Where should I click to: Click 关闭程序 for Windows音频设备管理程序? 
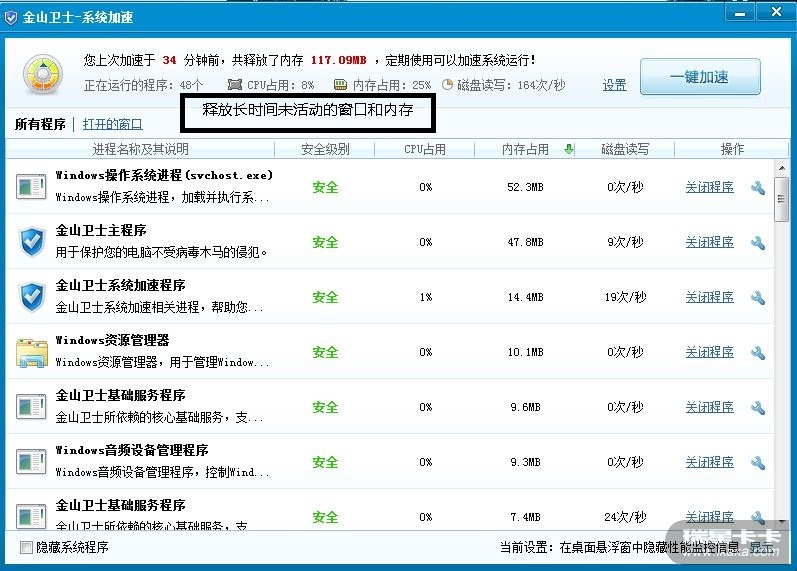coord(710,462)
